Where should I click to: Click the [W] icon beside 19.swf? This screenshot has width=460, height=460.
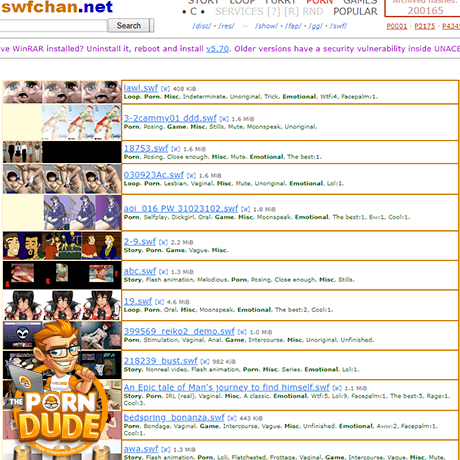click(159, 302)
